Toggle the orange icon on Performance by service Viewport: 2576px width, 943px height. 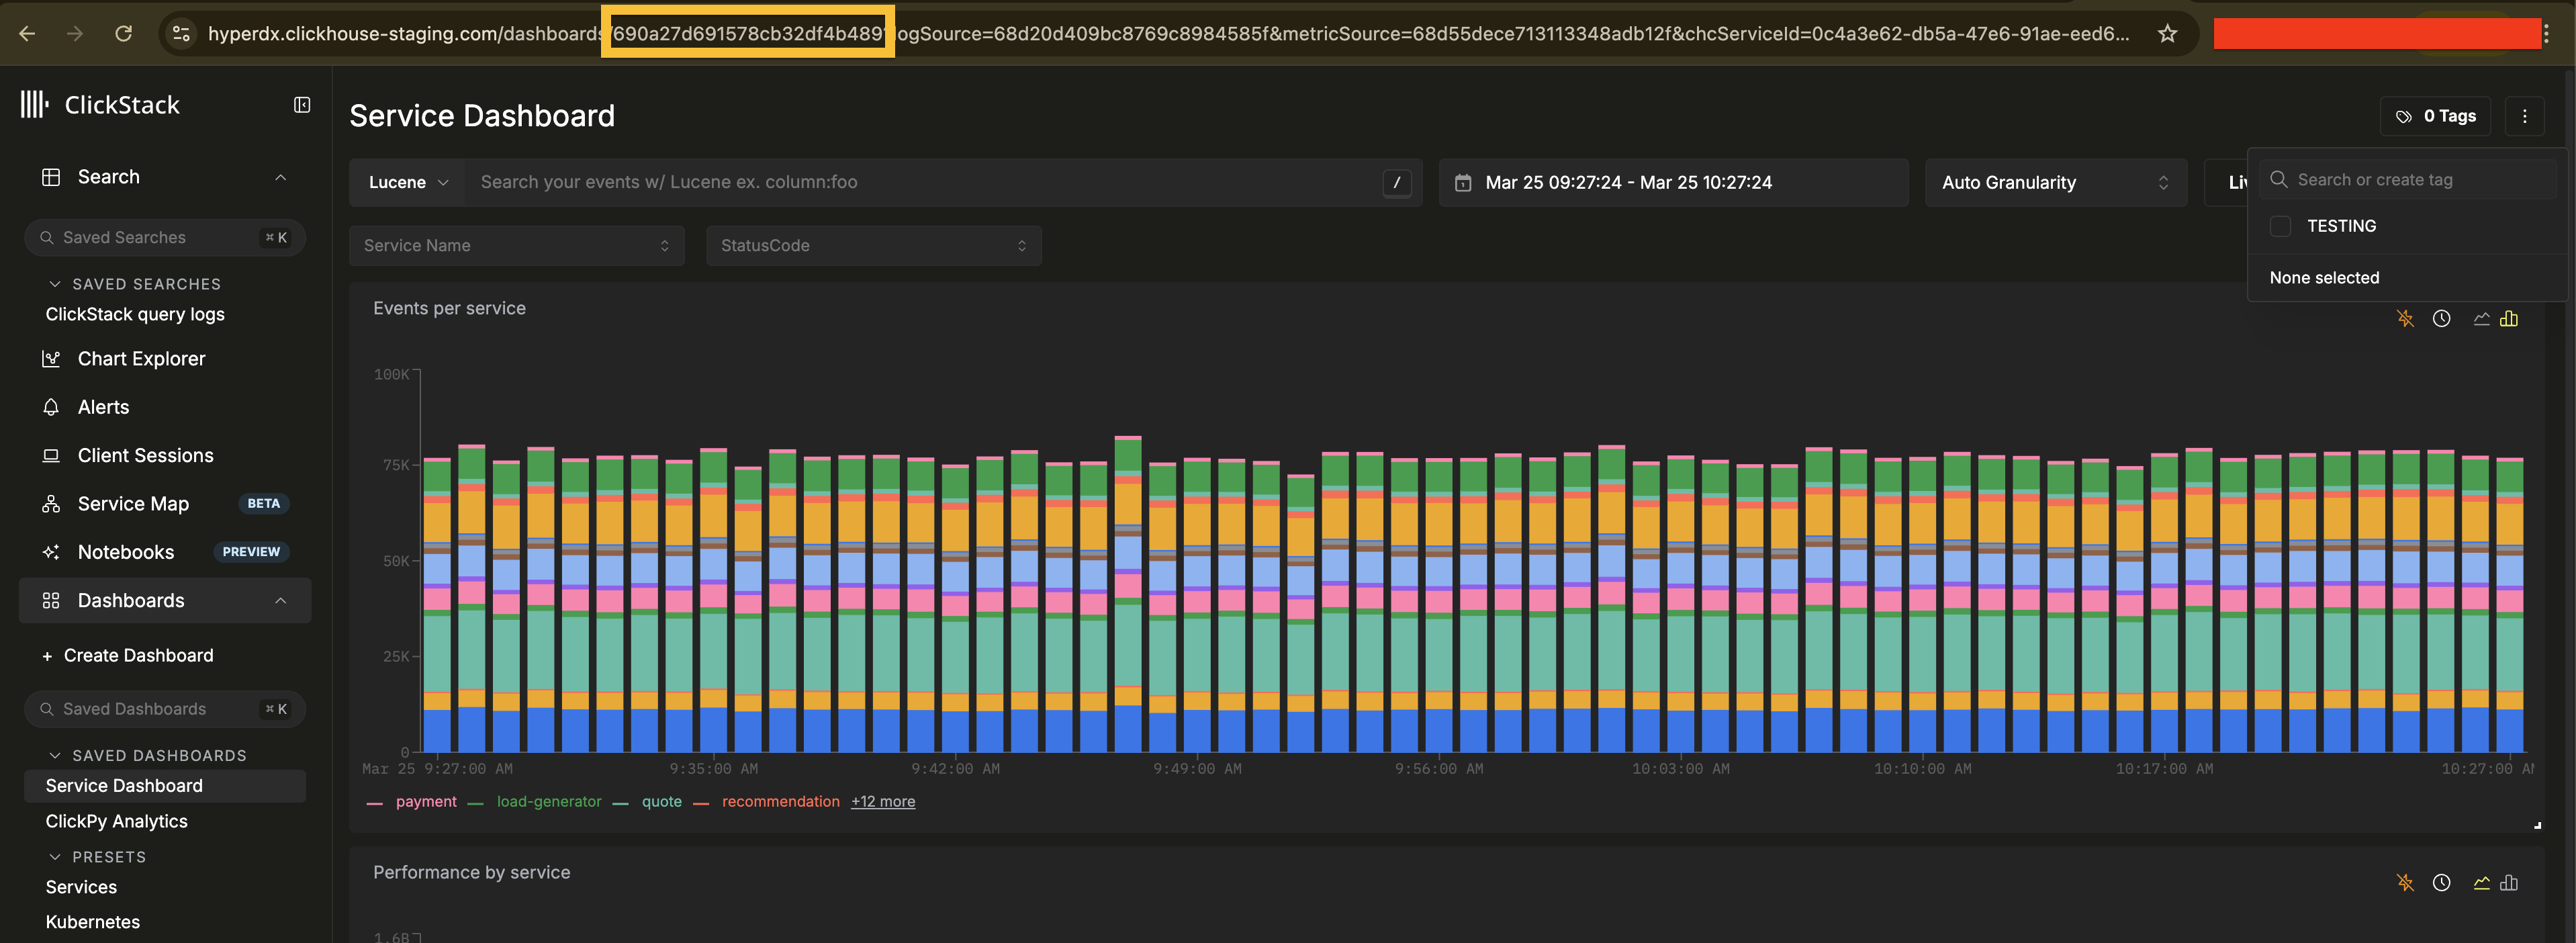pyautogui.click(x=2405, y=883)
